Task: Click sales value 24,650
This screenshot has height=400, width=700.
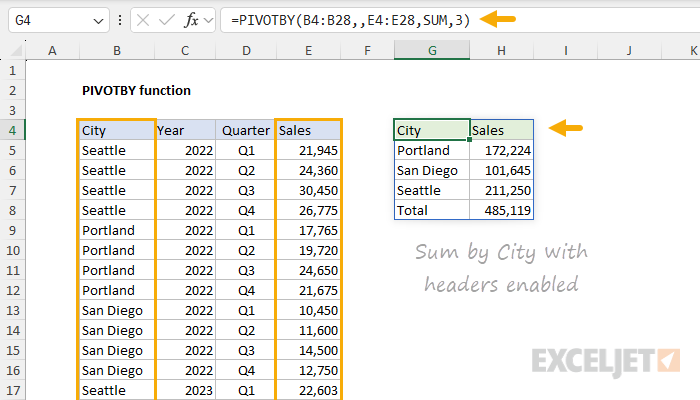Action: [x=308, y=271]
